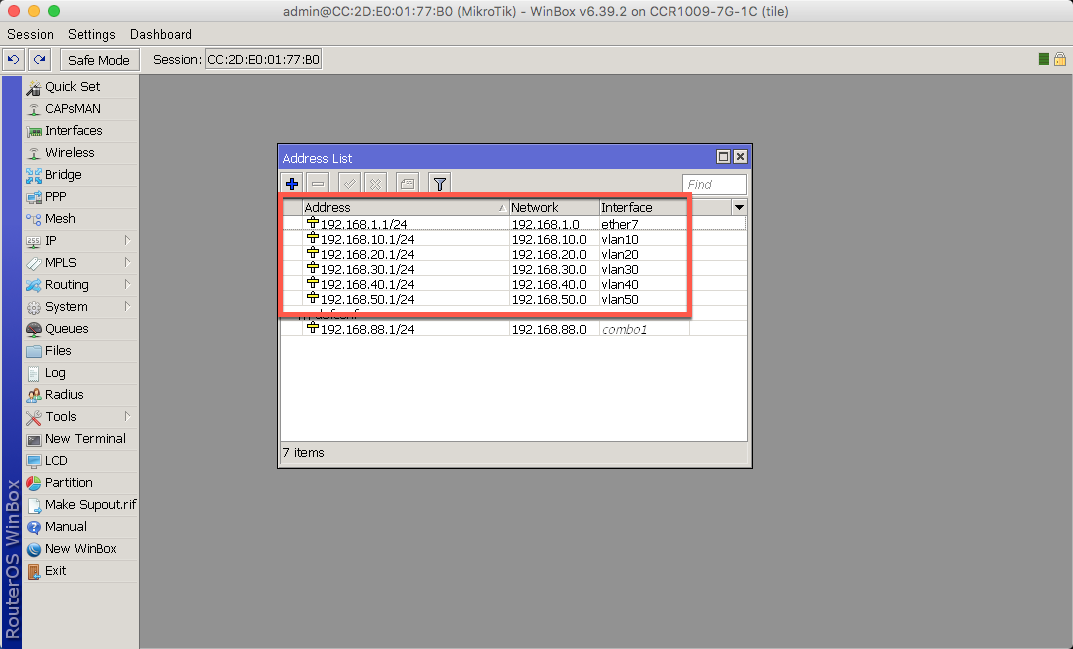Click the Session address field

pos(263,60)
